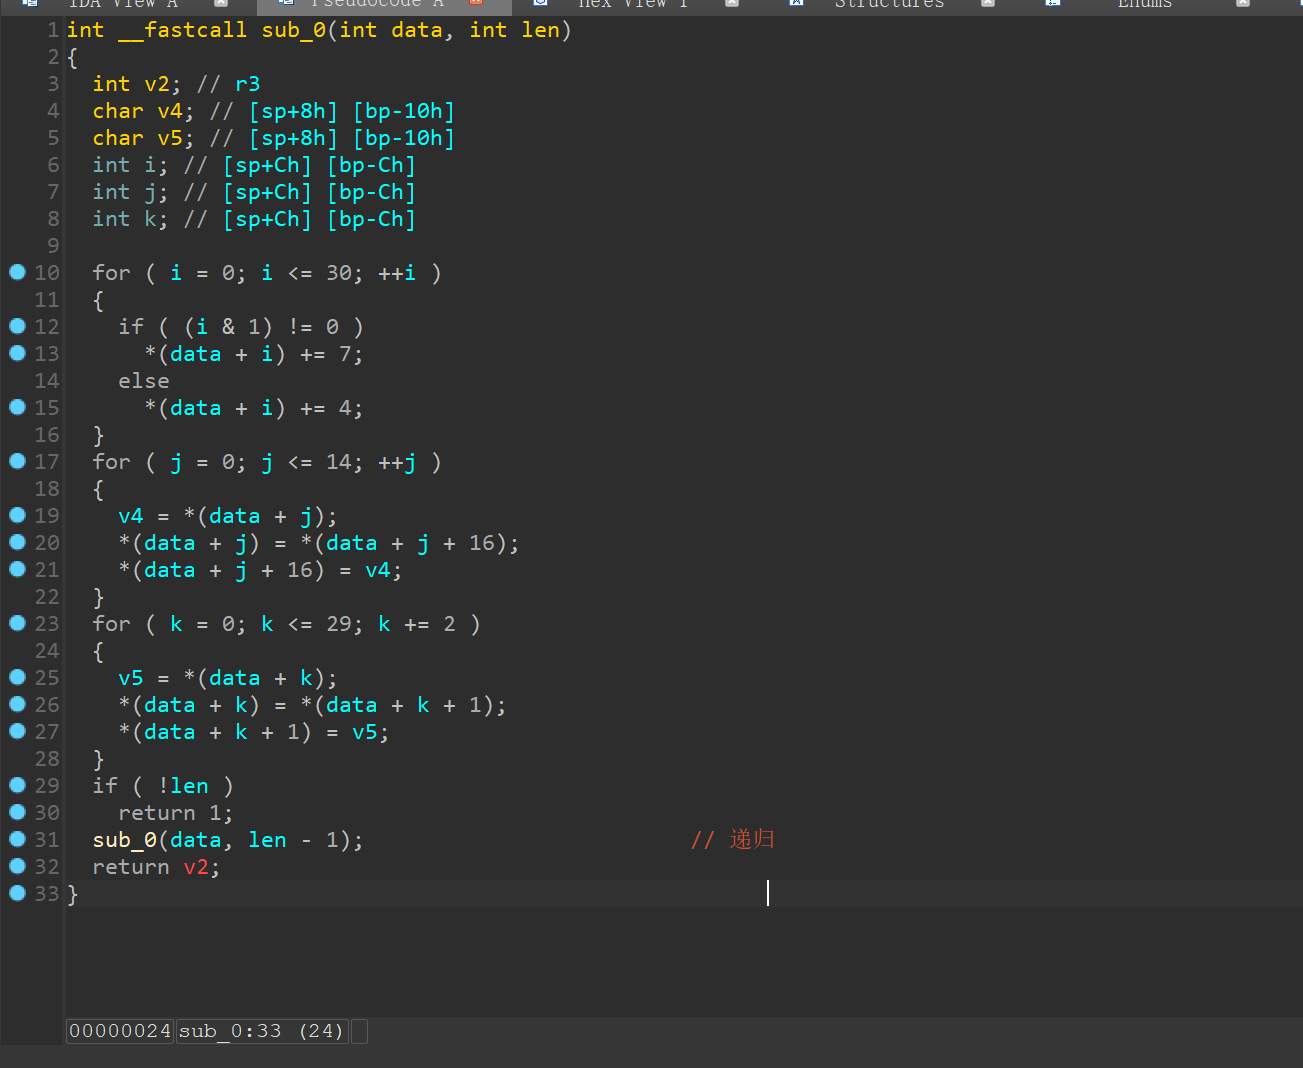The image size is (1303, 1068).
Task: Go to the Enums tab
Action: (x=1144, y=4)
